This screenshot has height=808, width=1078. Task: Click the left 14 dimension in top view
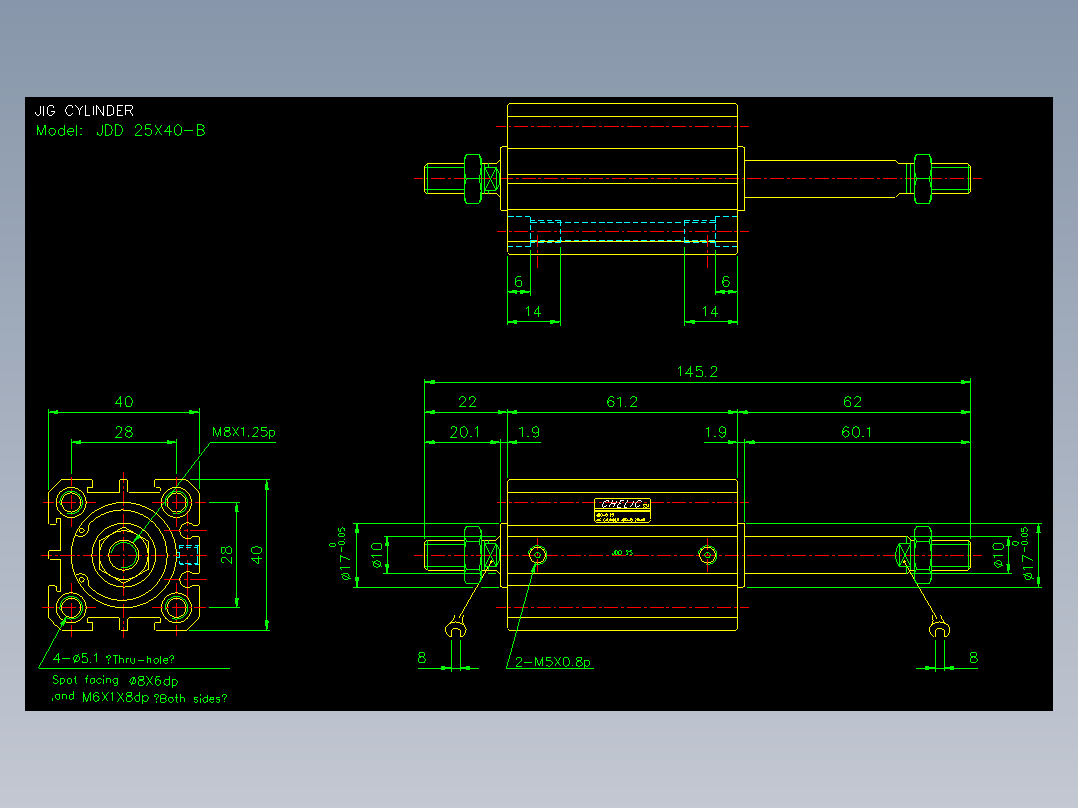(533, 312)
